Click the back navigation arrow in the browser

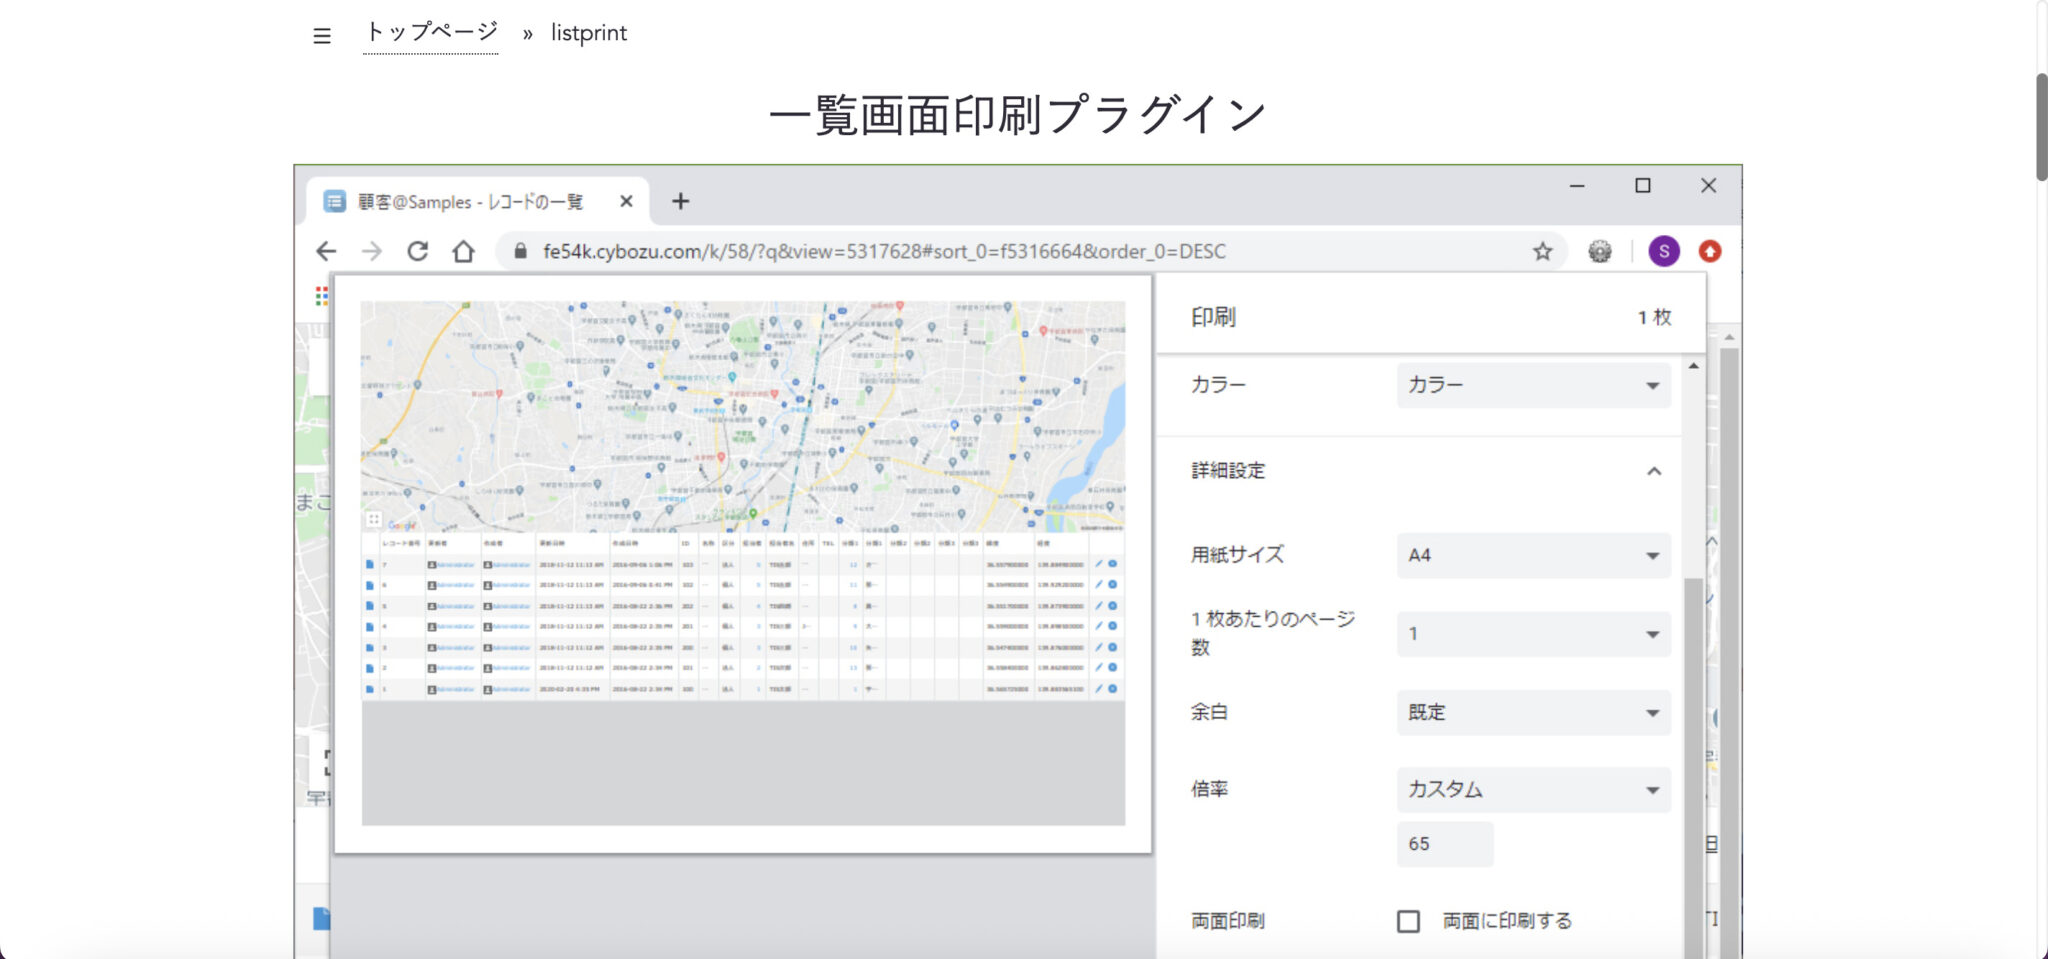(x=325, y=251)
